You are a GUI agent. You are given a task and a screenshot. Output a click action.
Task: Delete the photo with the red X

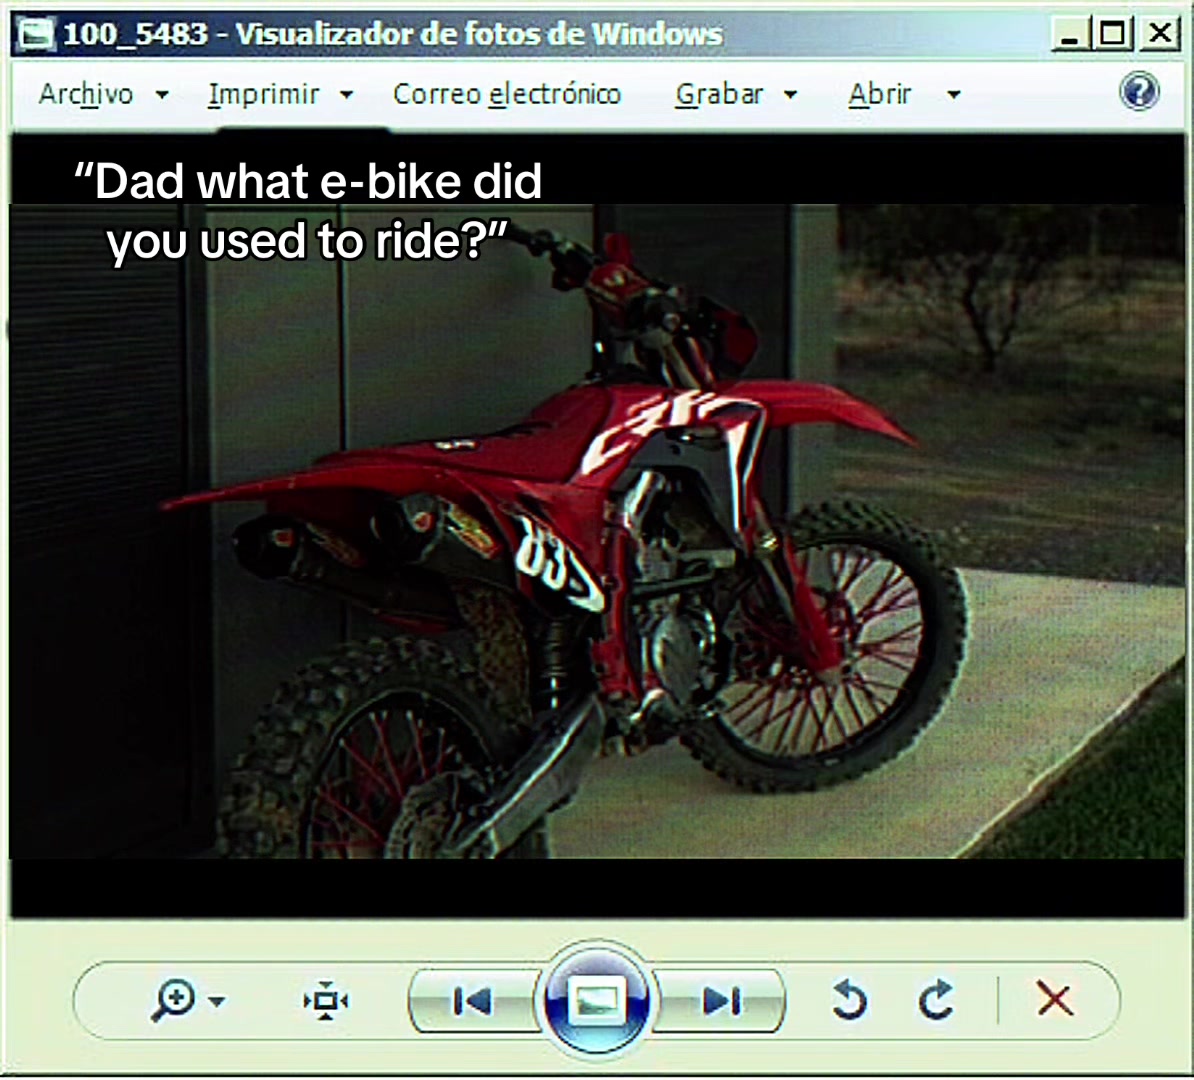pyautogui.click(x=1055, y=999)
